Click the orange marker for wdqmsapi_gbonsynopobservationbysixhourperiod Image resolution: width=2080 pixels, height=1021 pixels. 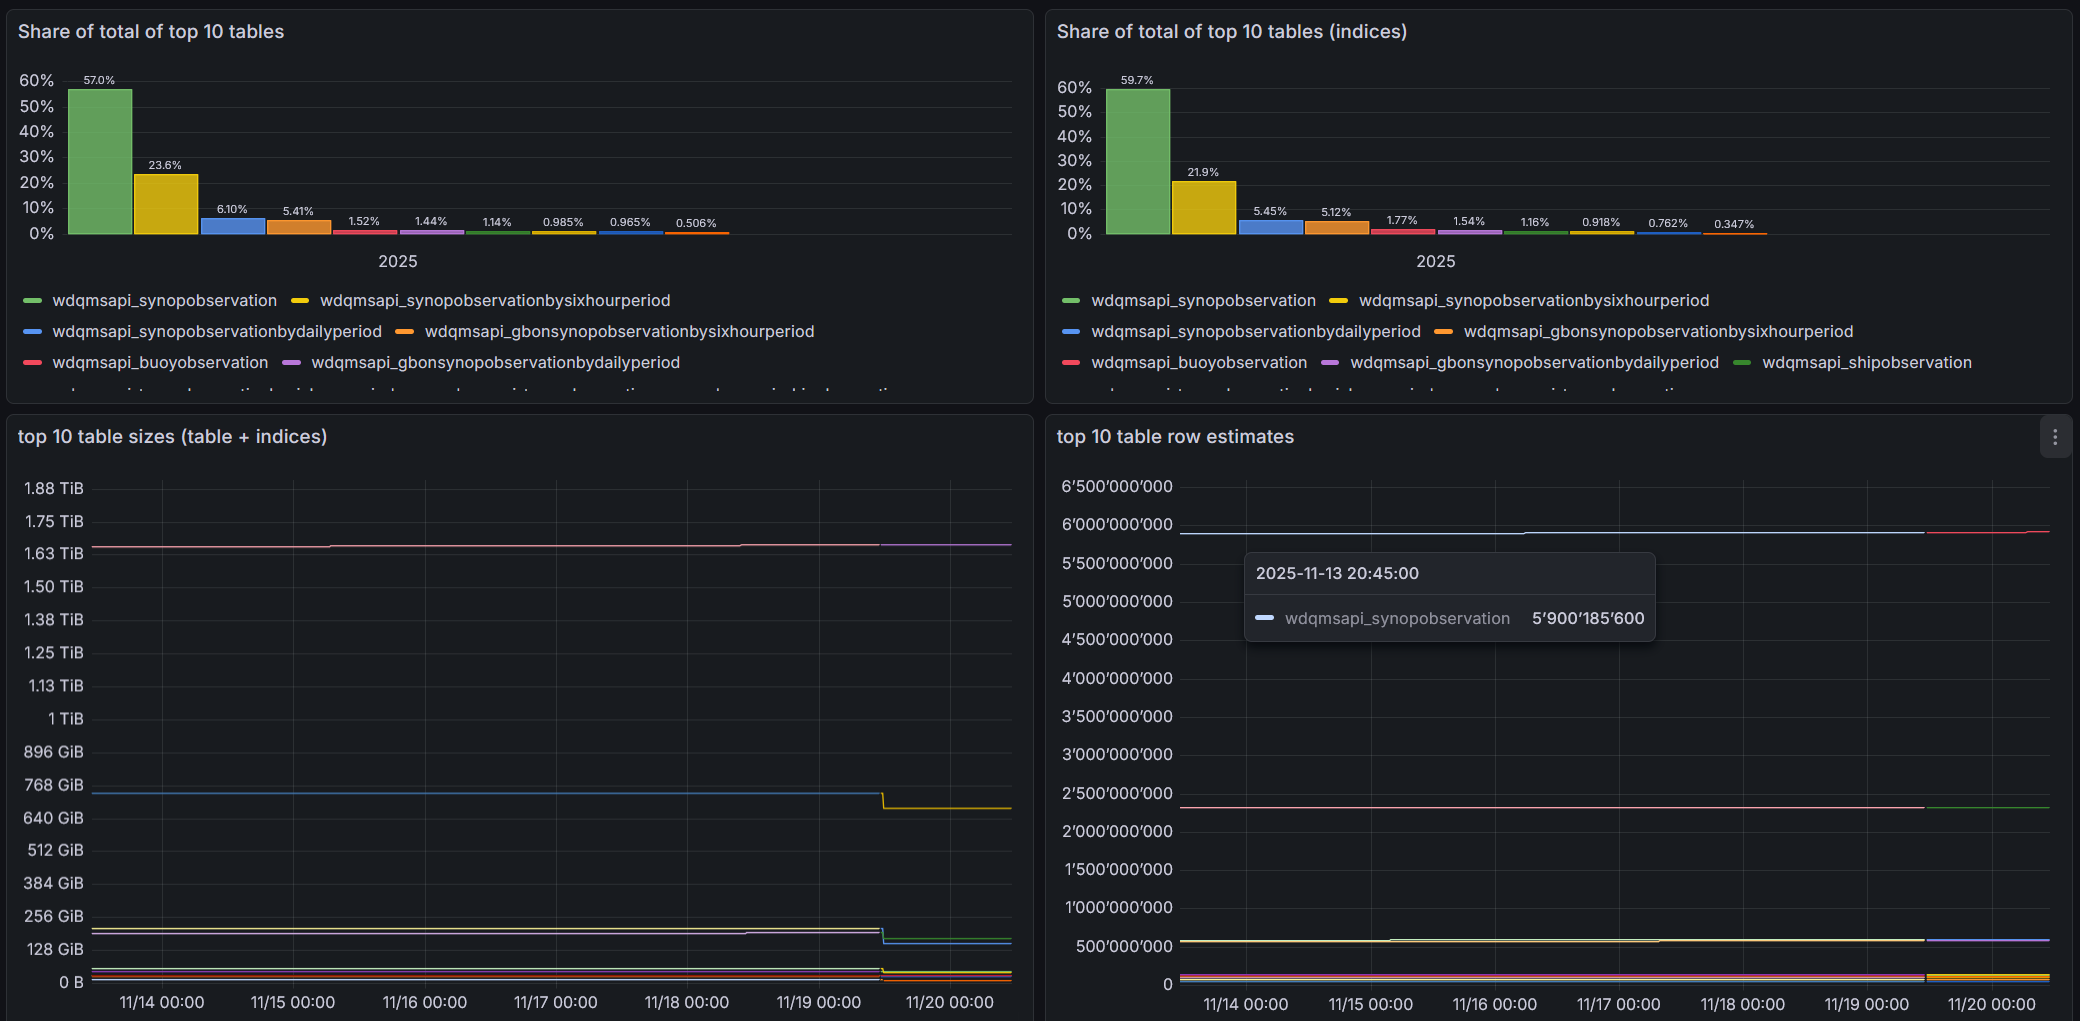405,331
